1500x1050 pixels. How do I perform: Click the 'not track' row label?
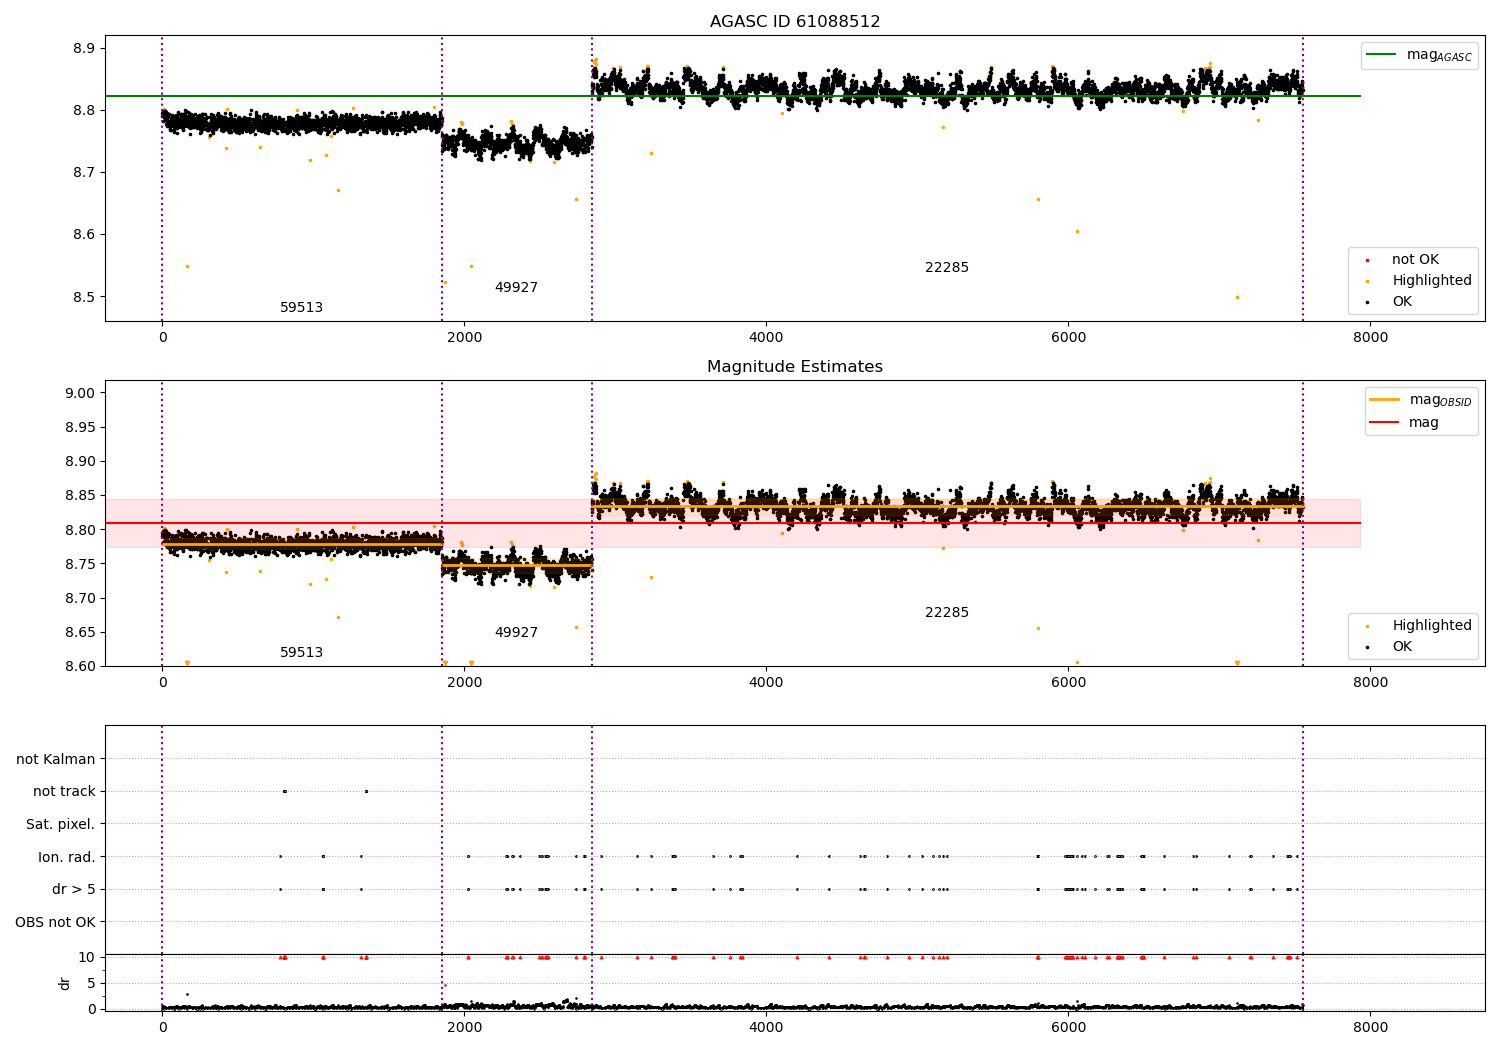64,792
